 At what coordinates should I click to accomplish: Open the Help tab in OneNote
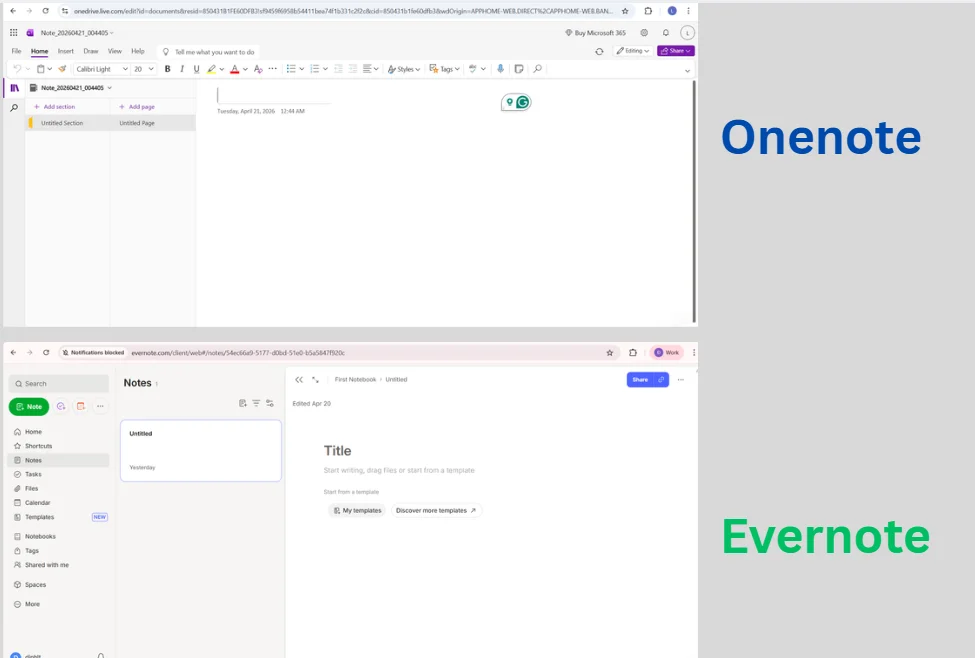137,51
